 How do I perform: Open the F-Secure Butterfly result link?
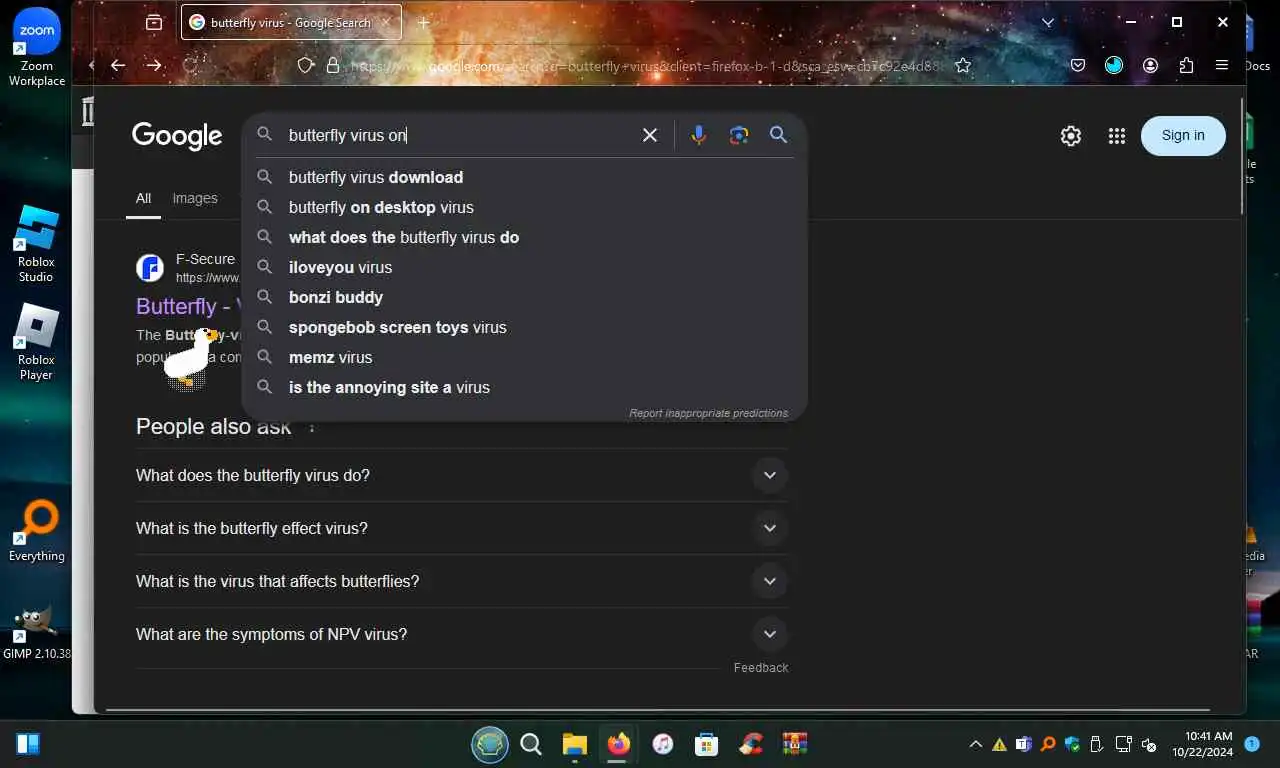click(188, 306)
